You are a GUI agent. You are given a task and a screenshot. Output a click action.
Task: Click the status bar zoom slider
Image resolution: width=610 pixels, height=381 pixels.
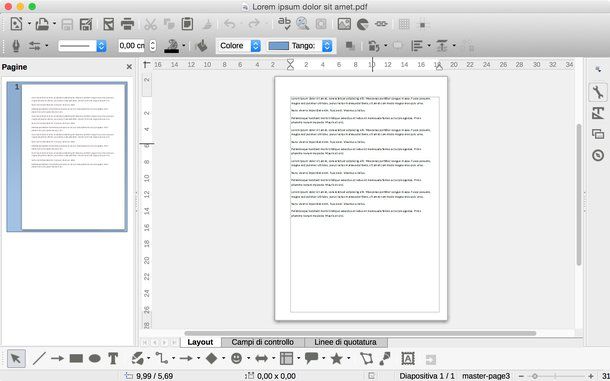click(x=556, y=376)
